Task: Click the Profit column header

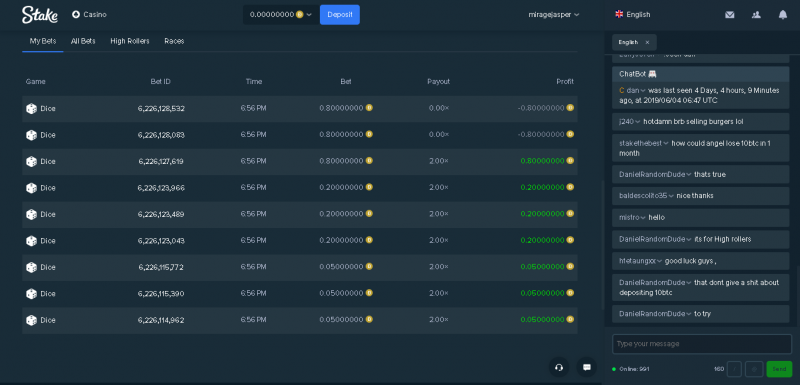Action: point(565,82)
